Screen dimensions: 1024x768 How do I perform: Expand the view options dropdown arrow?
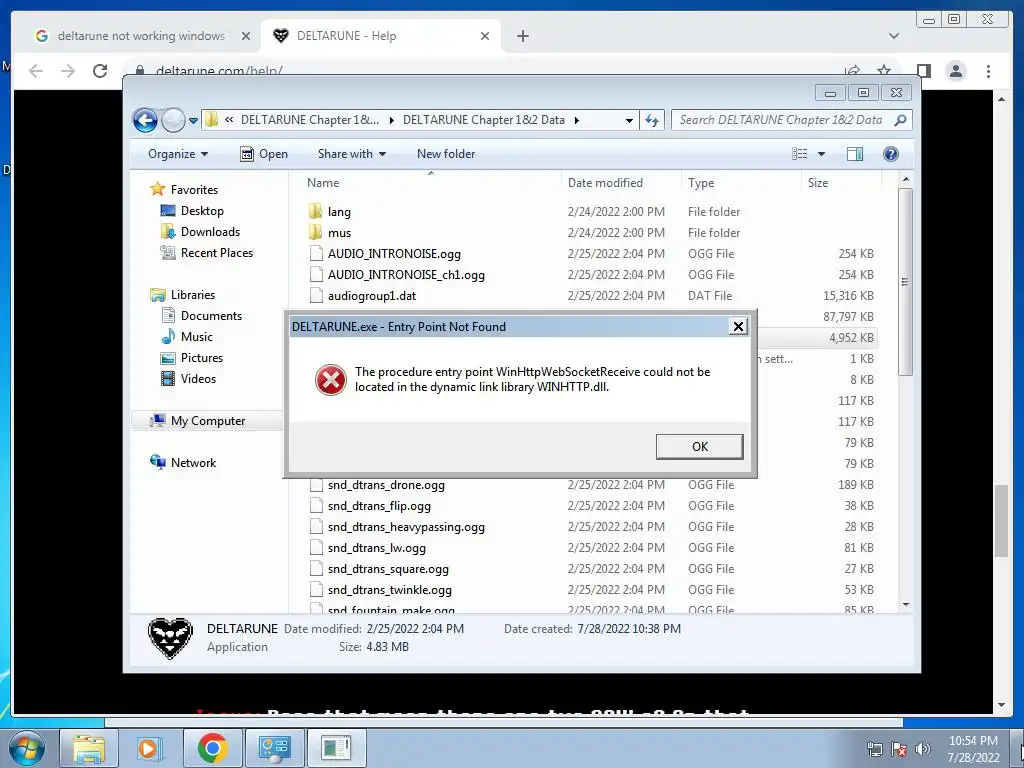tap(822, 154)
